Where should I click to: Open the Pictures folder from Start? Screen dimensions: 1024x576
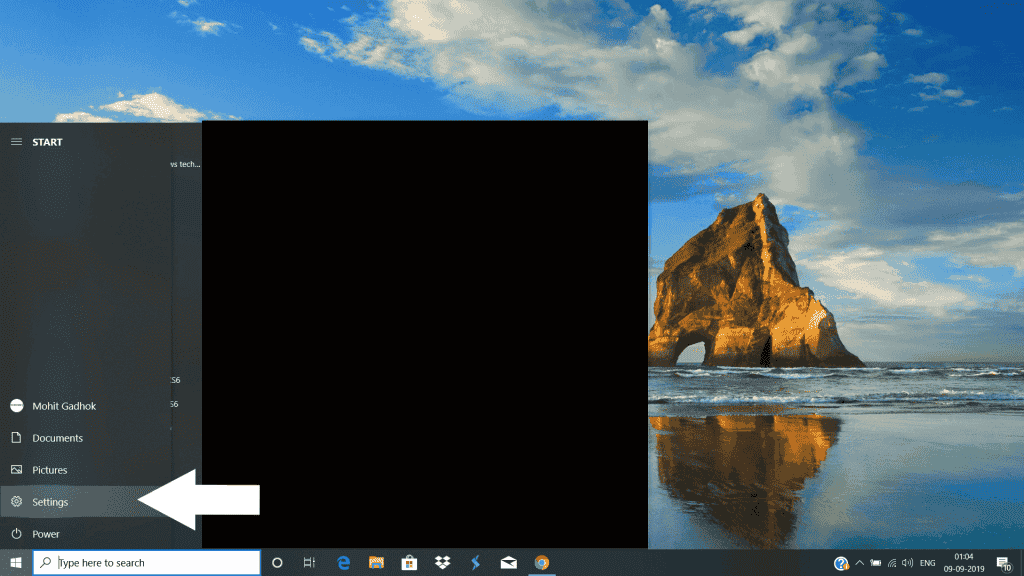coord(49,470)
